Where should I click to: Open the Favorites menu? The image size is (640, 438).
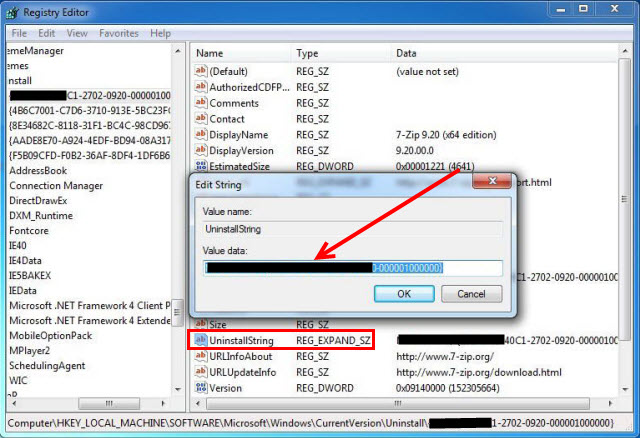118,33
